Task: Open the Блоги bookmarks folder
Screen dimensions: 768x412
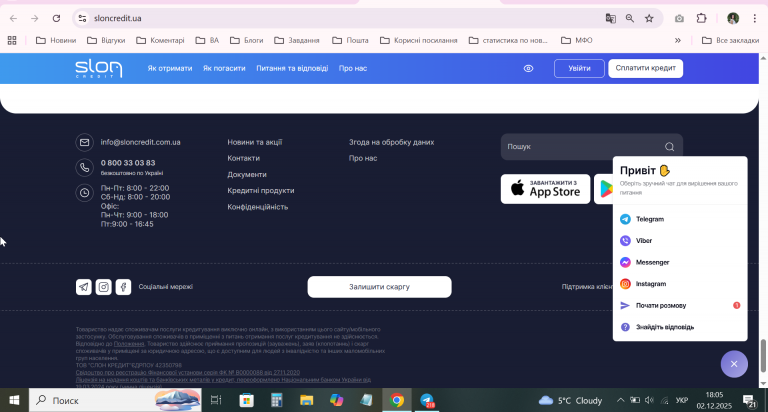Action: (x=246, y=40)
